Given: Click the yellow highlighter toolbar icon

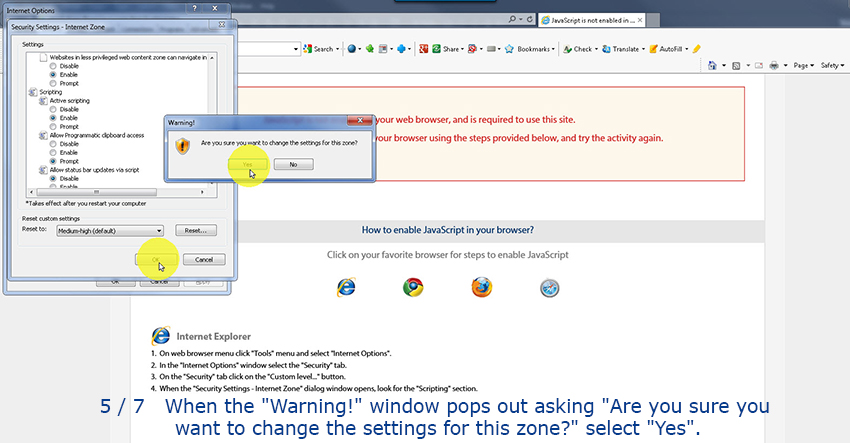Looking at the screenshot, I should point(697,49).
